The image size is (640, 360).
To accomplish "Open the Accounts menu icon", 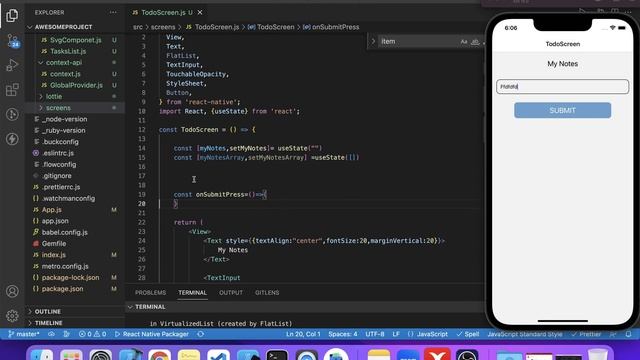I will click(12, 291).
